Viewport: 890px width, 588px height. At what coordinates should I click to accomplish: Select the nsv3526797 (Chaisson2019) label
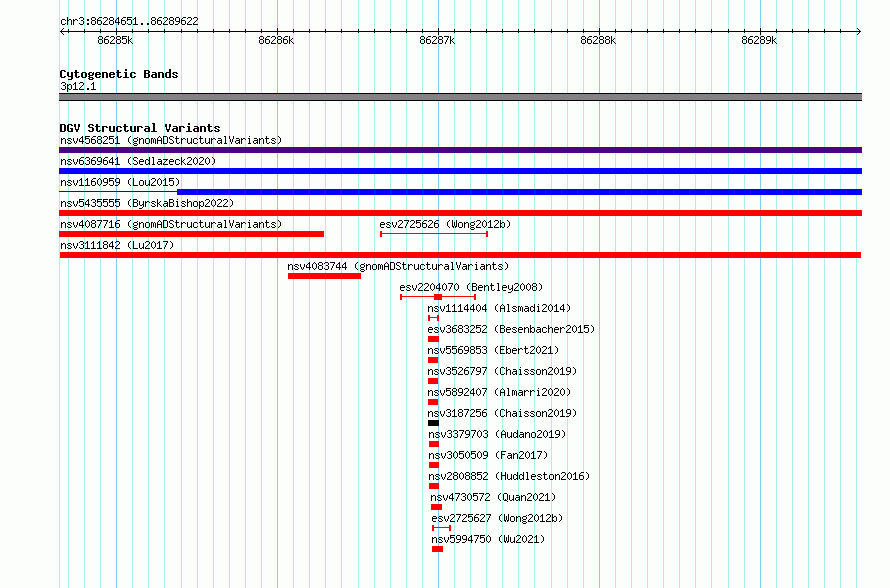(502, 371)
